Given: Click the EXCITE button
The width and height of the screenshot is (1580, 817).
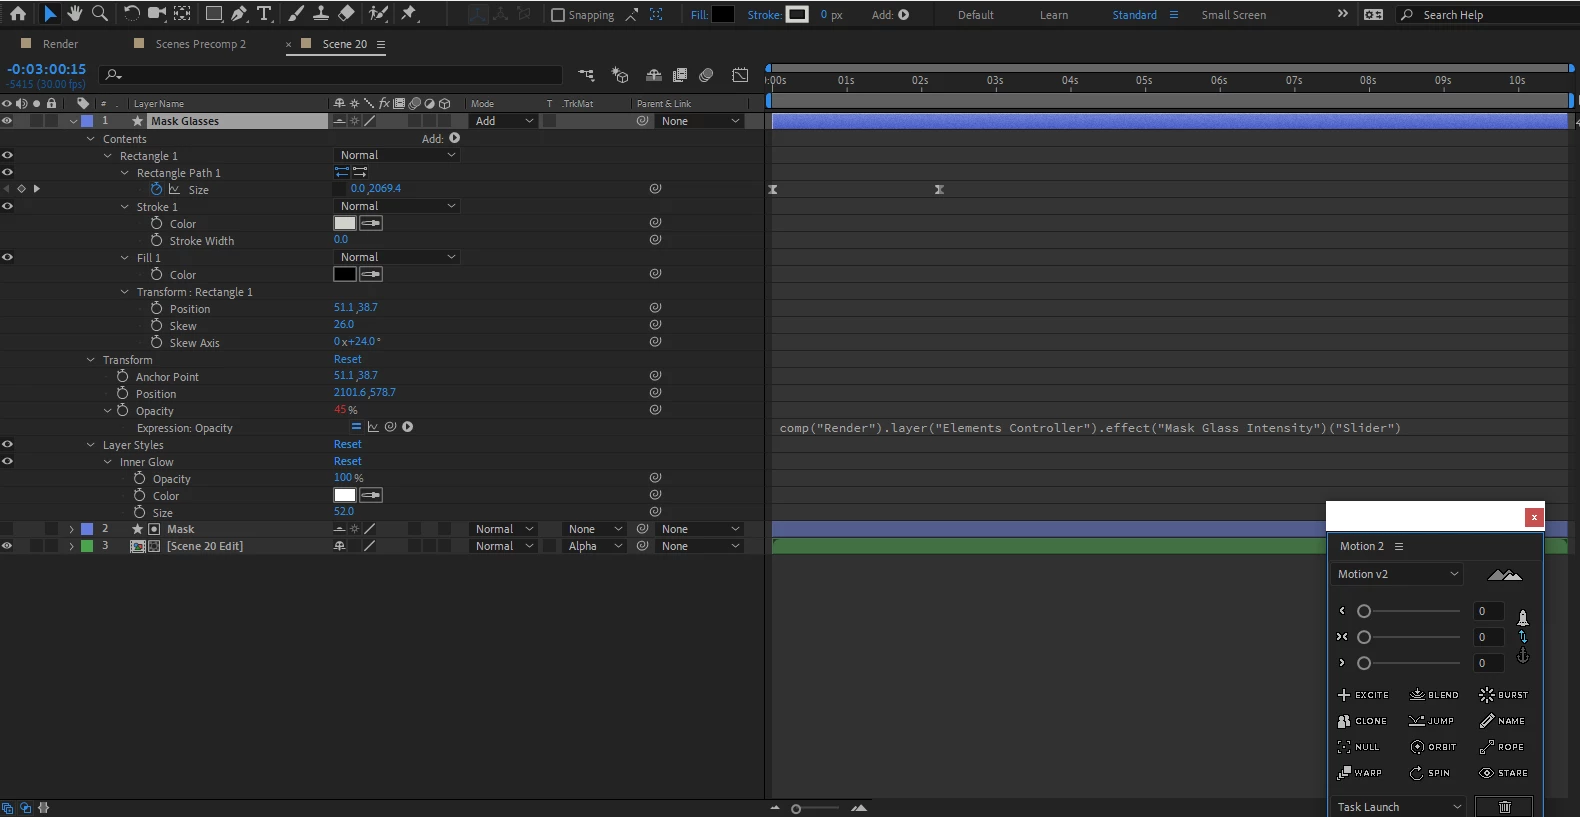Looking at the screenshot, I should (x=1363, y=695).
